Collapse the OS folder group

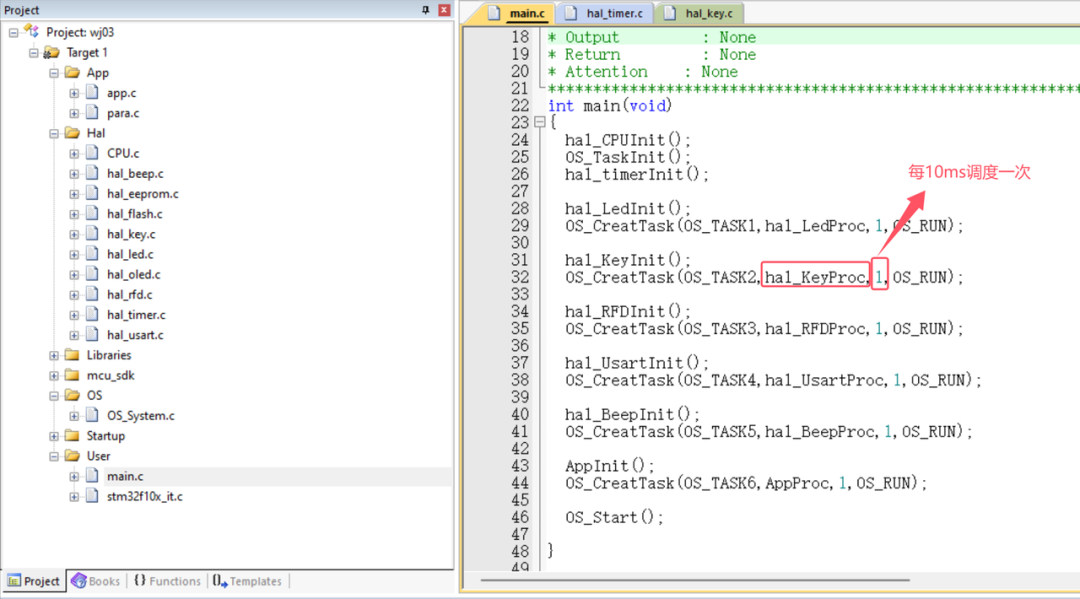[54, 396]
